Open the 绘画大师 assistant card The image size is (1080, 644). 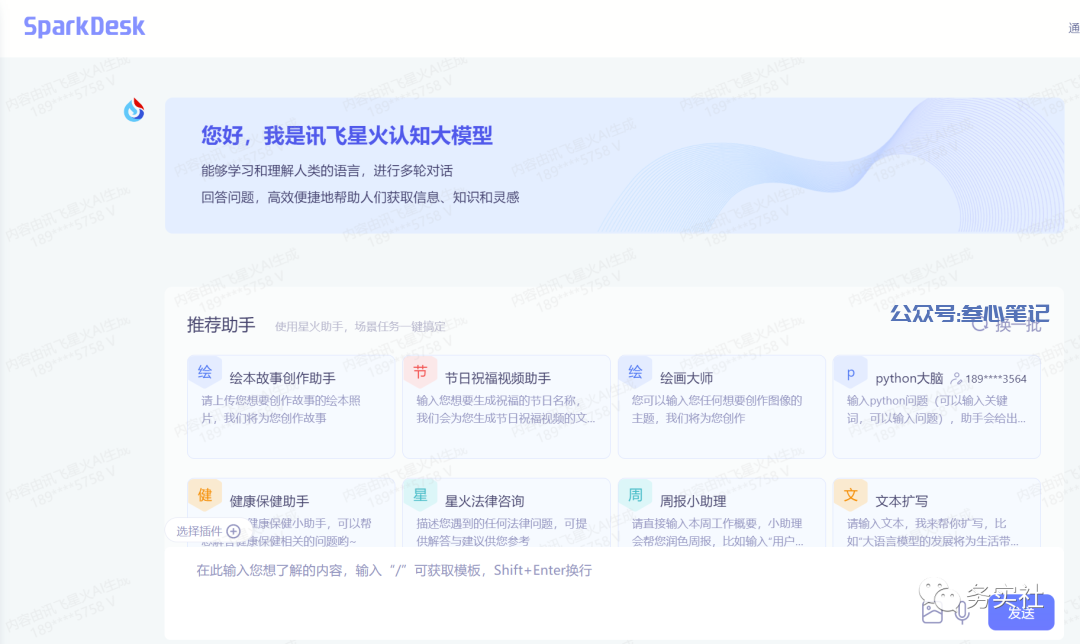[x=721, y=406]
